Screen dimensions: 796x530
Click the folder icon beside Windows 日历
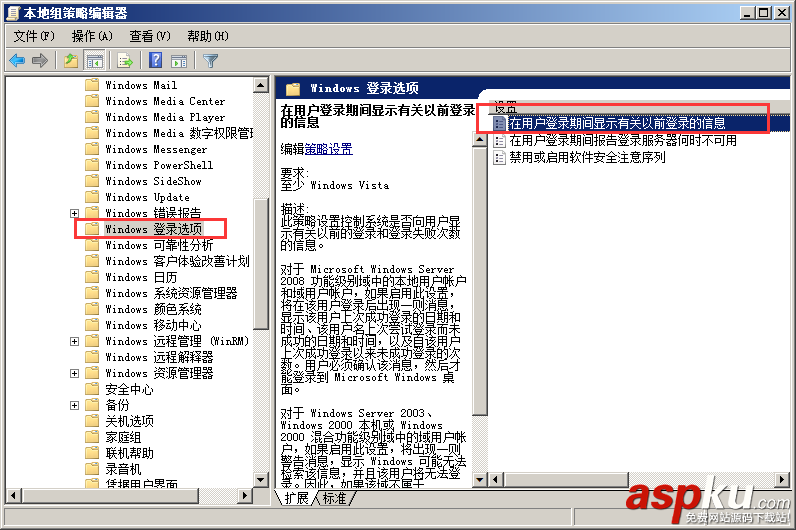[92, 277]
